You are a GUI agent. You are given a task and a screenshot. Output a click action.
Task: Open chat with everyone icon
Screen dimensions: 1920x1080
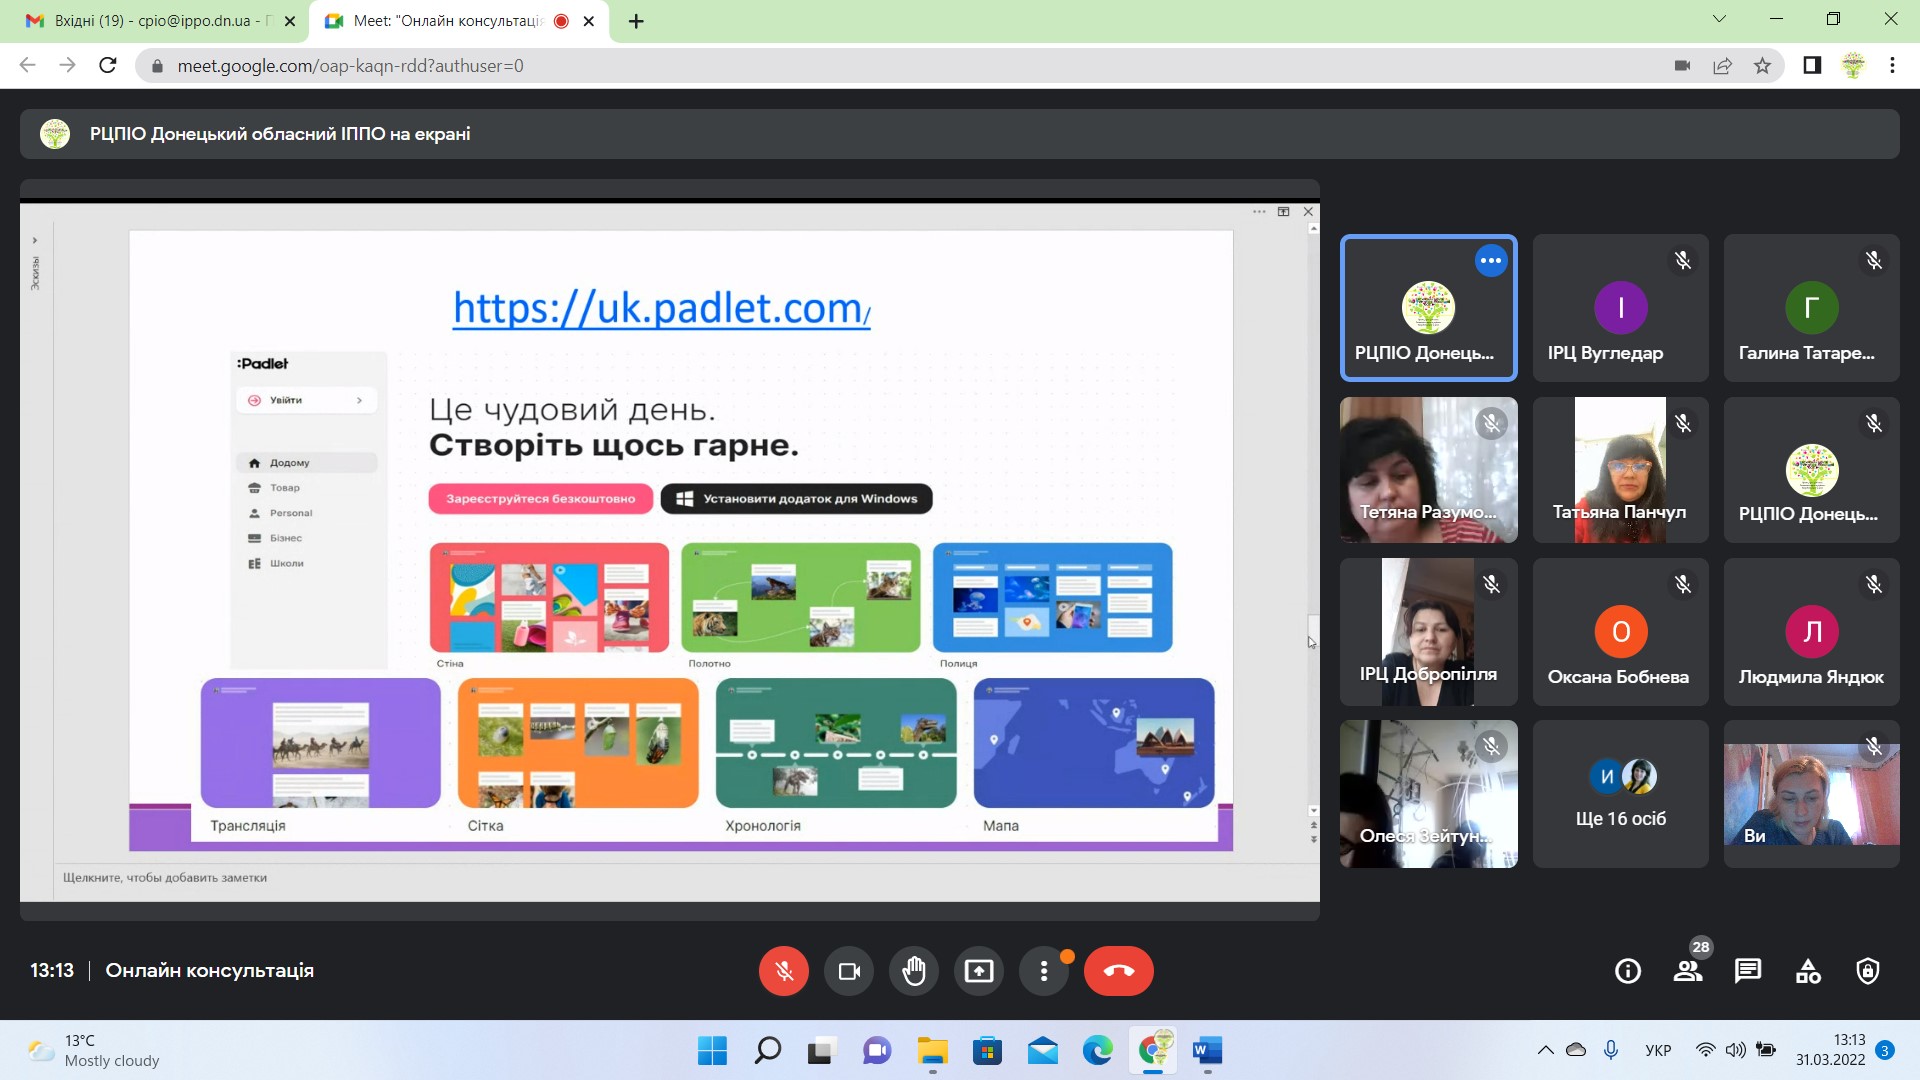point(1748,971)
